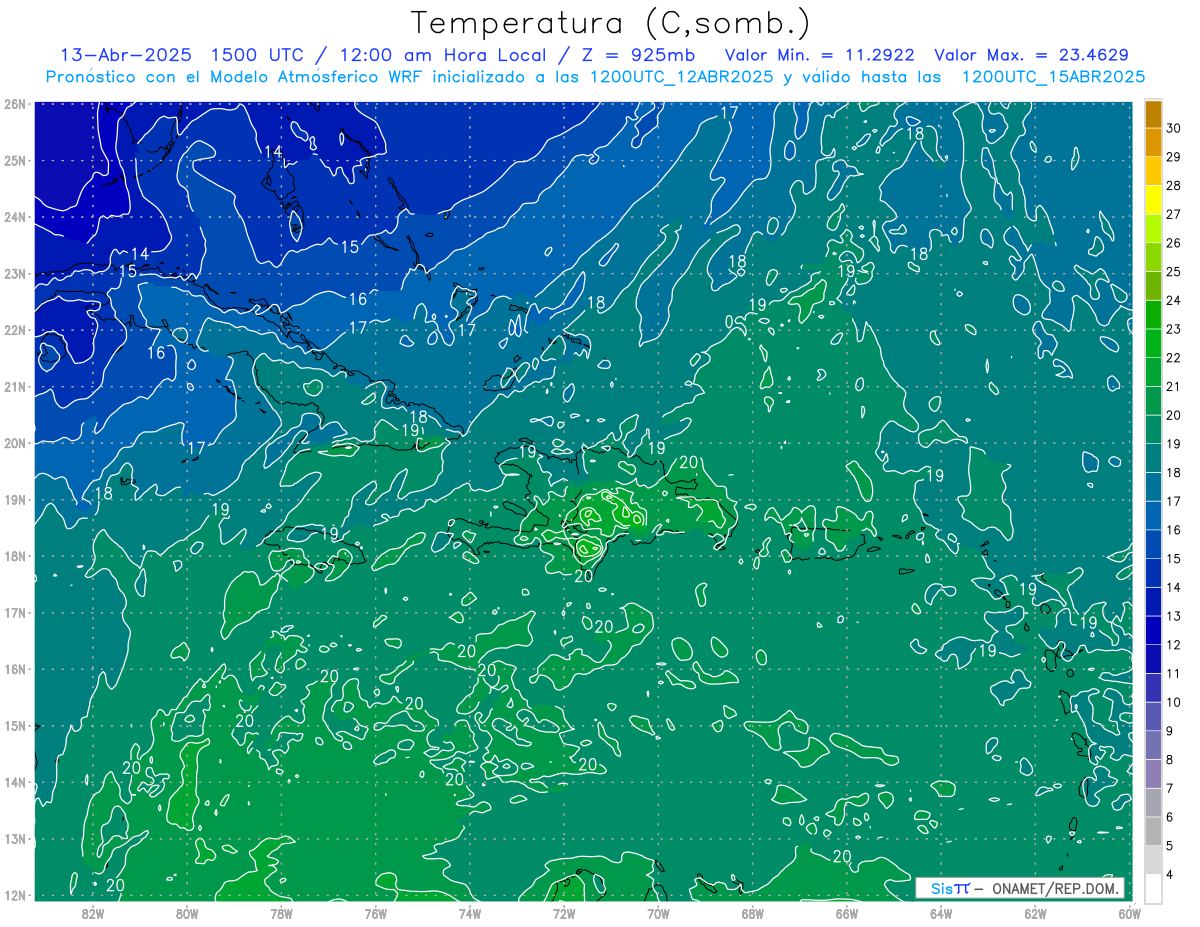Click the '68W' longitude axis label

tap(753, 912)
